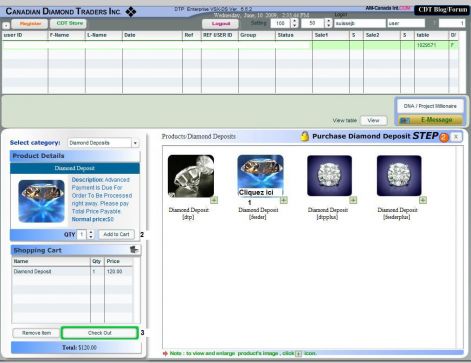Select the Diamond Deposit [feeder] product thumbnail

[x=260, y=176]
